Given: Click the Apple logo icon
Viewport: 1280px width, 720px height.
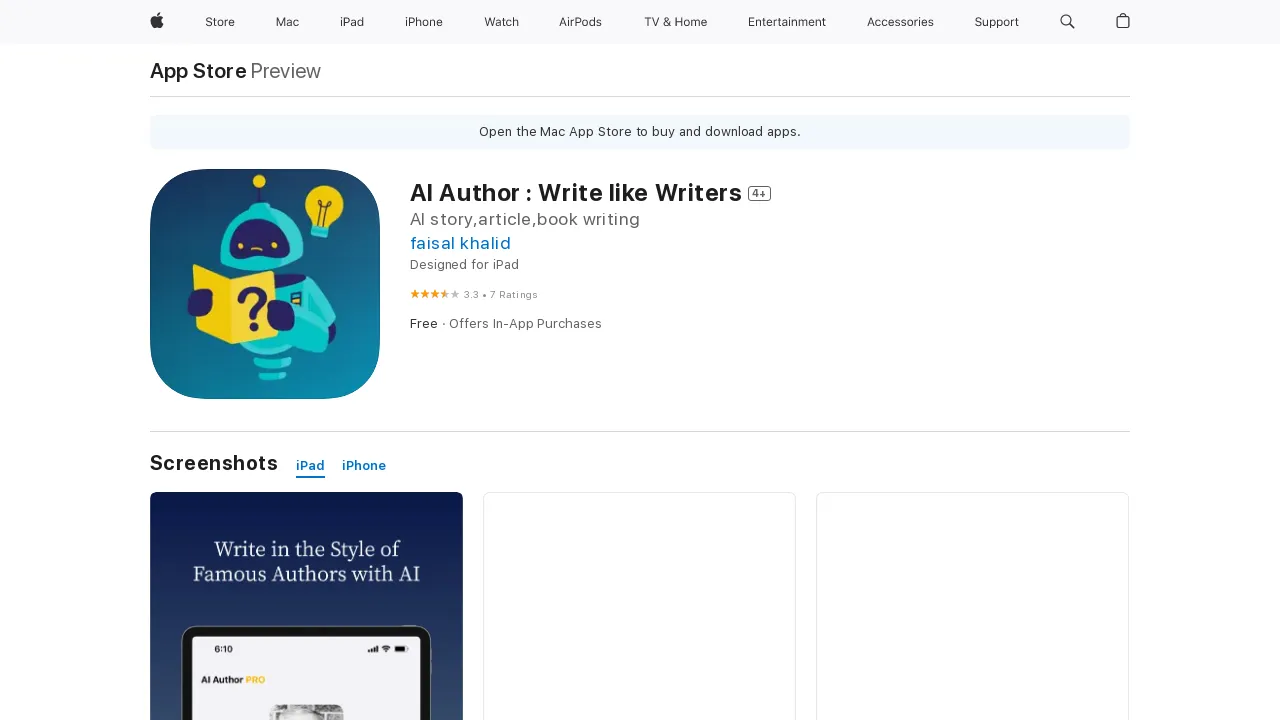Looking at the screenshot, I should pos(157,21).
